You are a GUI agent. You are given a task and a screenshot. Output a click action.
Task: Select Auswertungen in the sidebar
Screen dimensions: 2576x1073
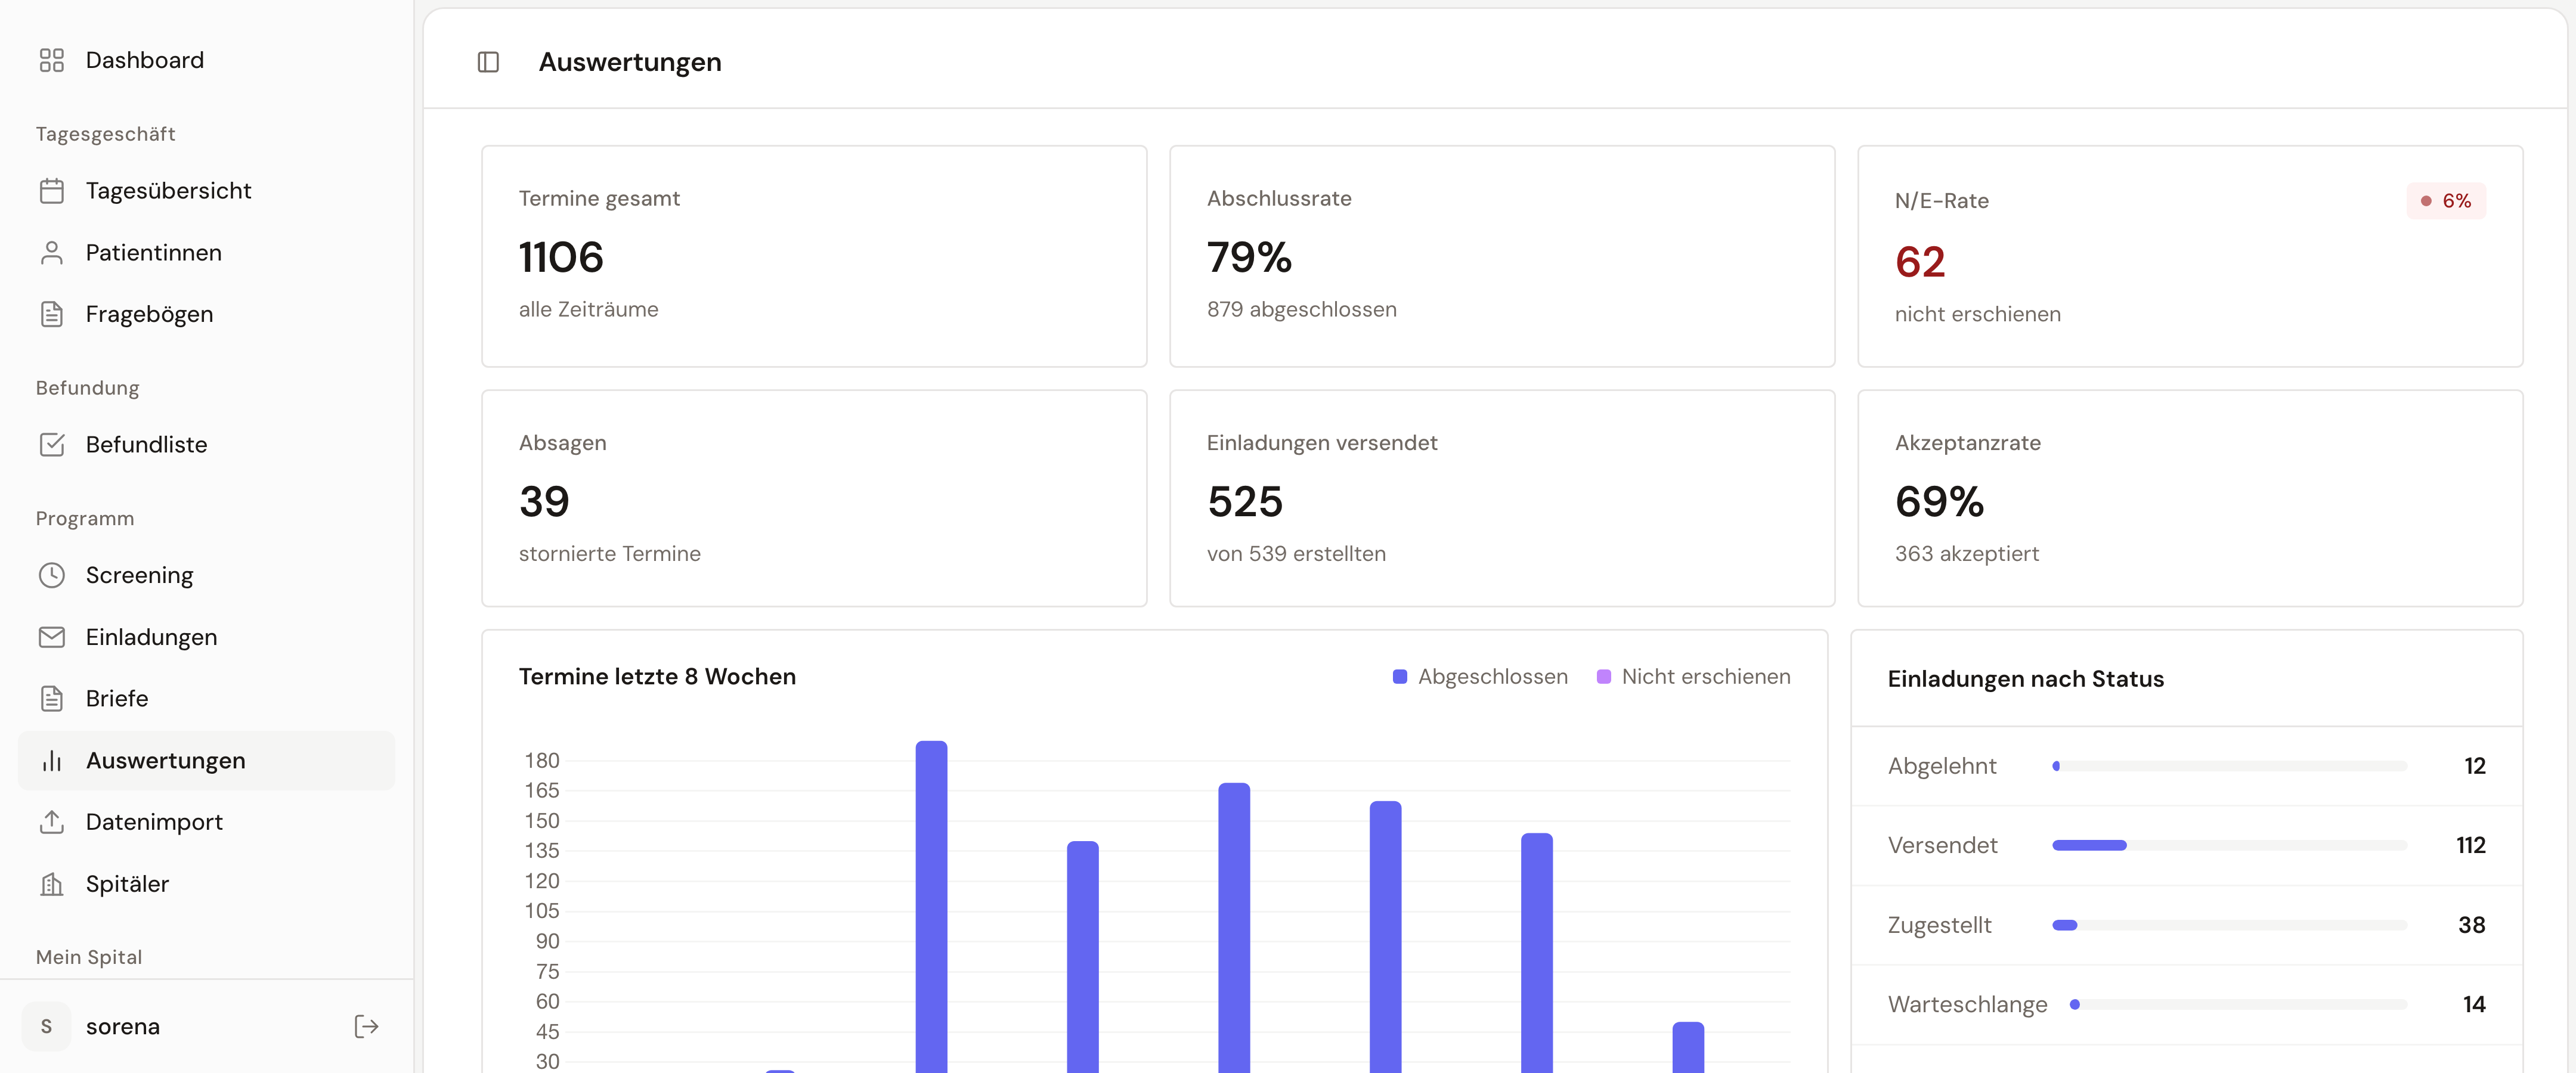[x=206, y=761]
